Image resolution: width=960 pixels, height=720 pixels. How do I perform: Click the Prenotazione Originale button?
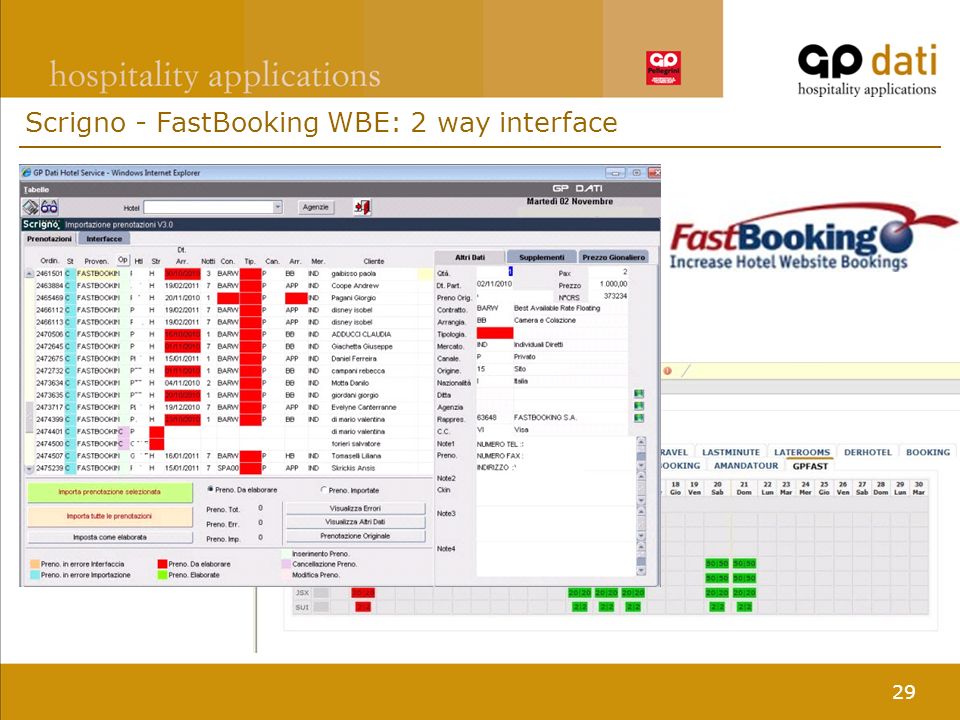(x=355, y=536)
